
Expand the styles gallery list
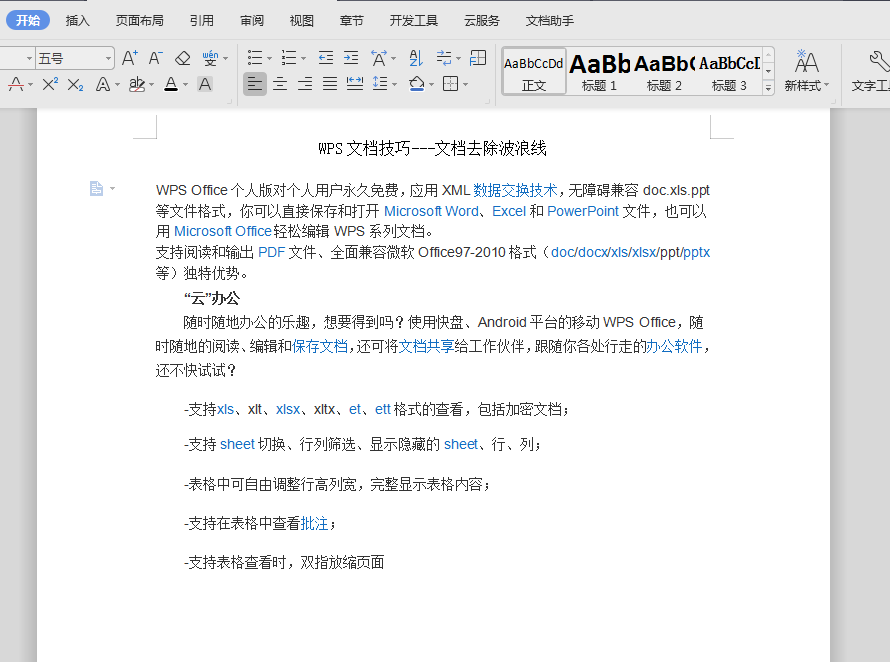click(769, 87)
